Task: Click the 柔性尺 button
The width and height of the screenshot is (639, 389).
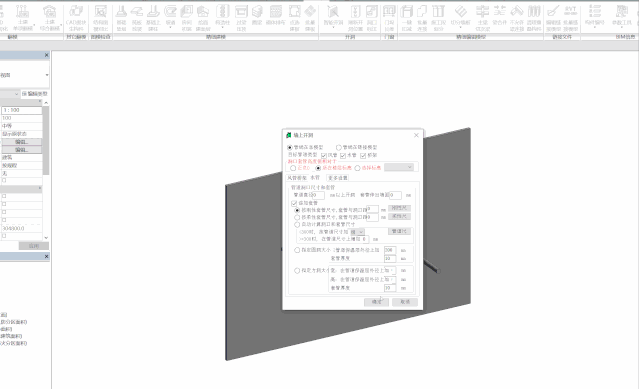Action: coord(399,216)
